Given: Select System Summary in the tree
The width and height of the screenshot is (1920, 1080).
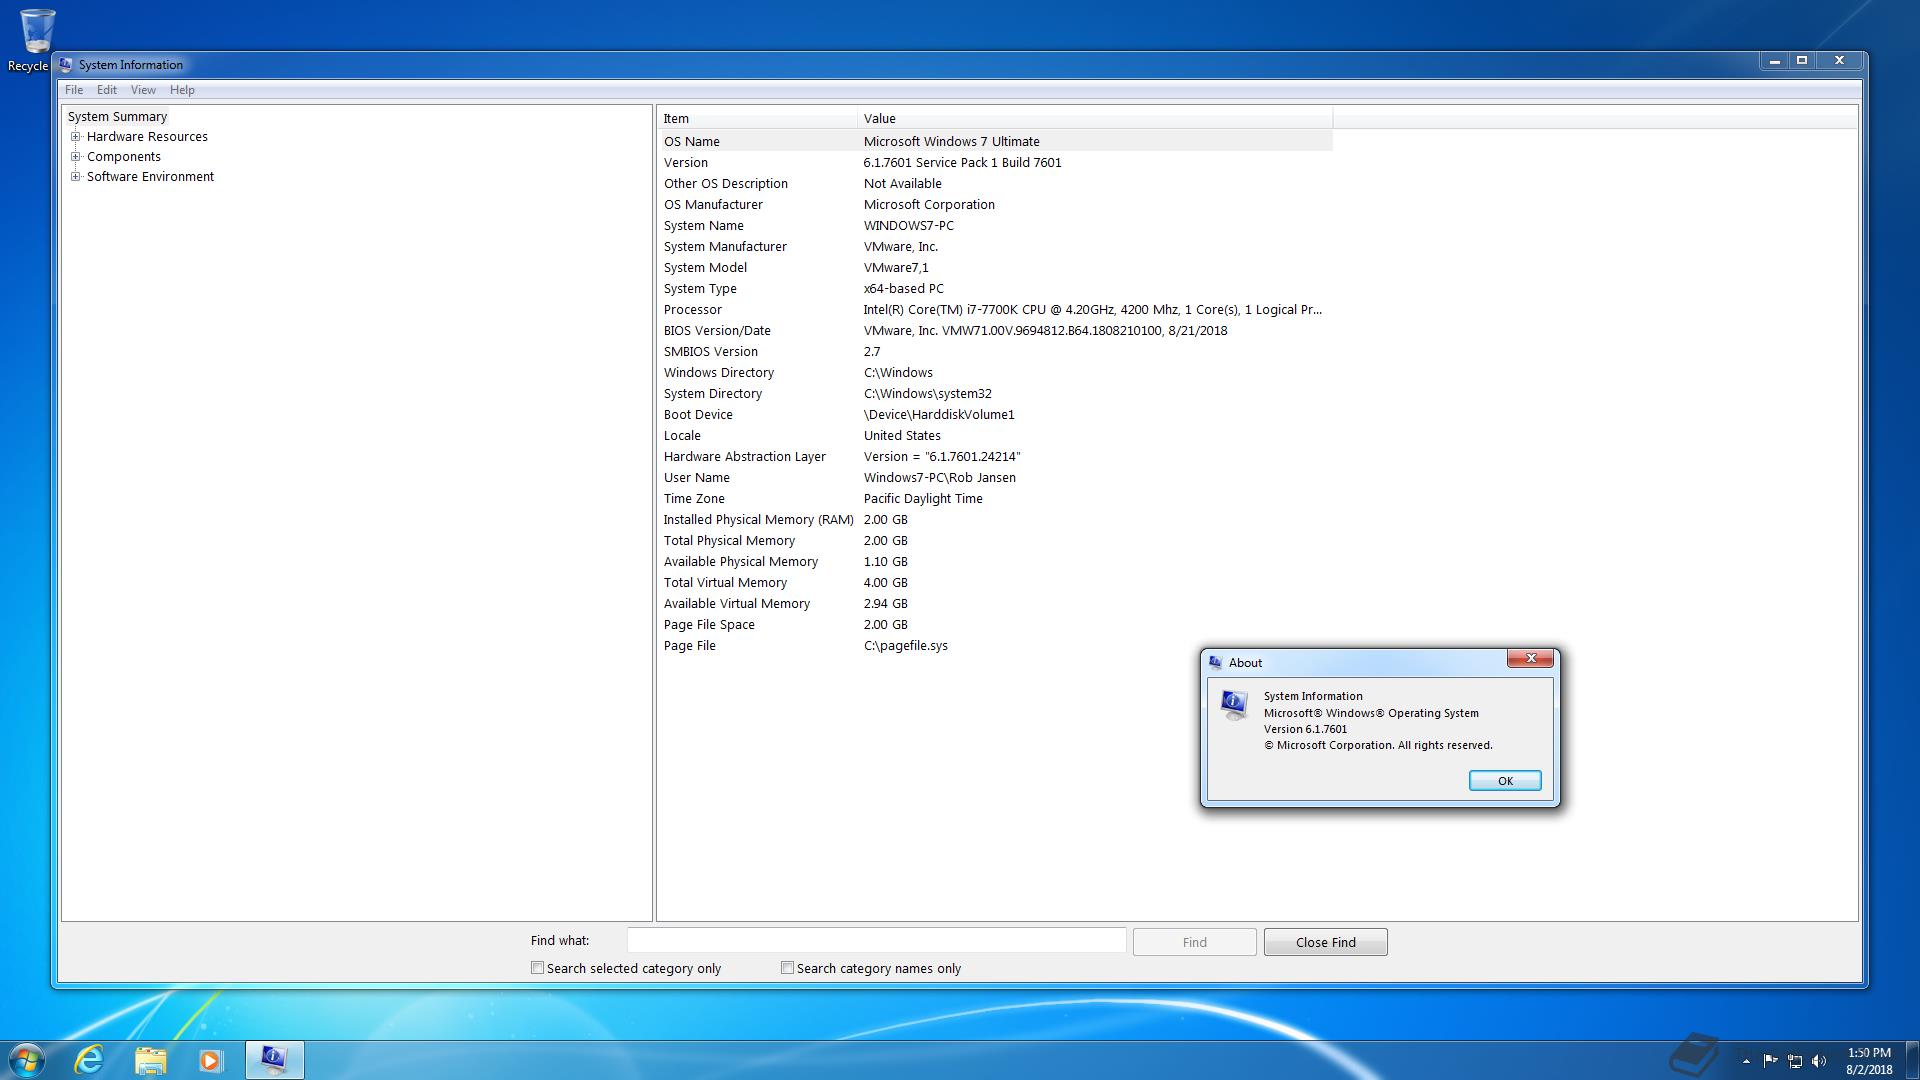Looking at the screenshot, I should 117,117.
